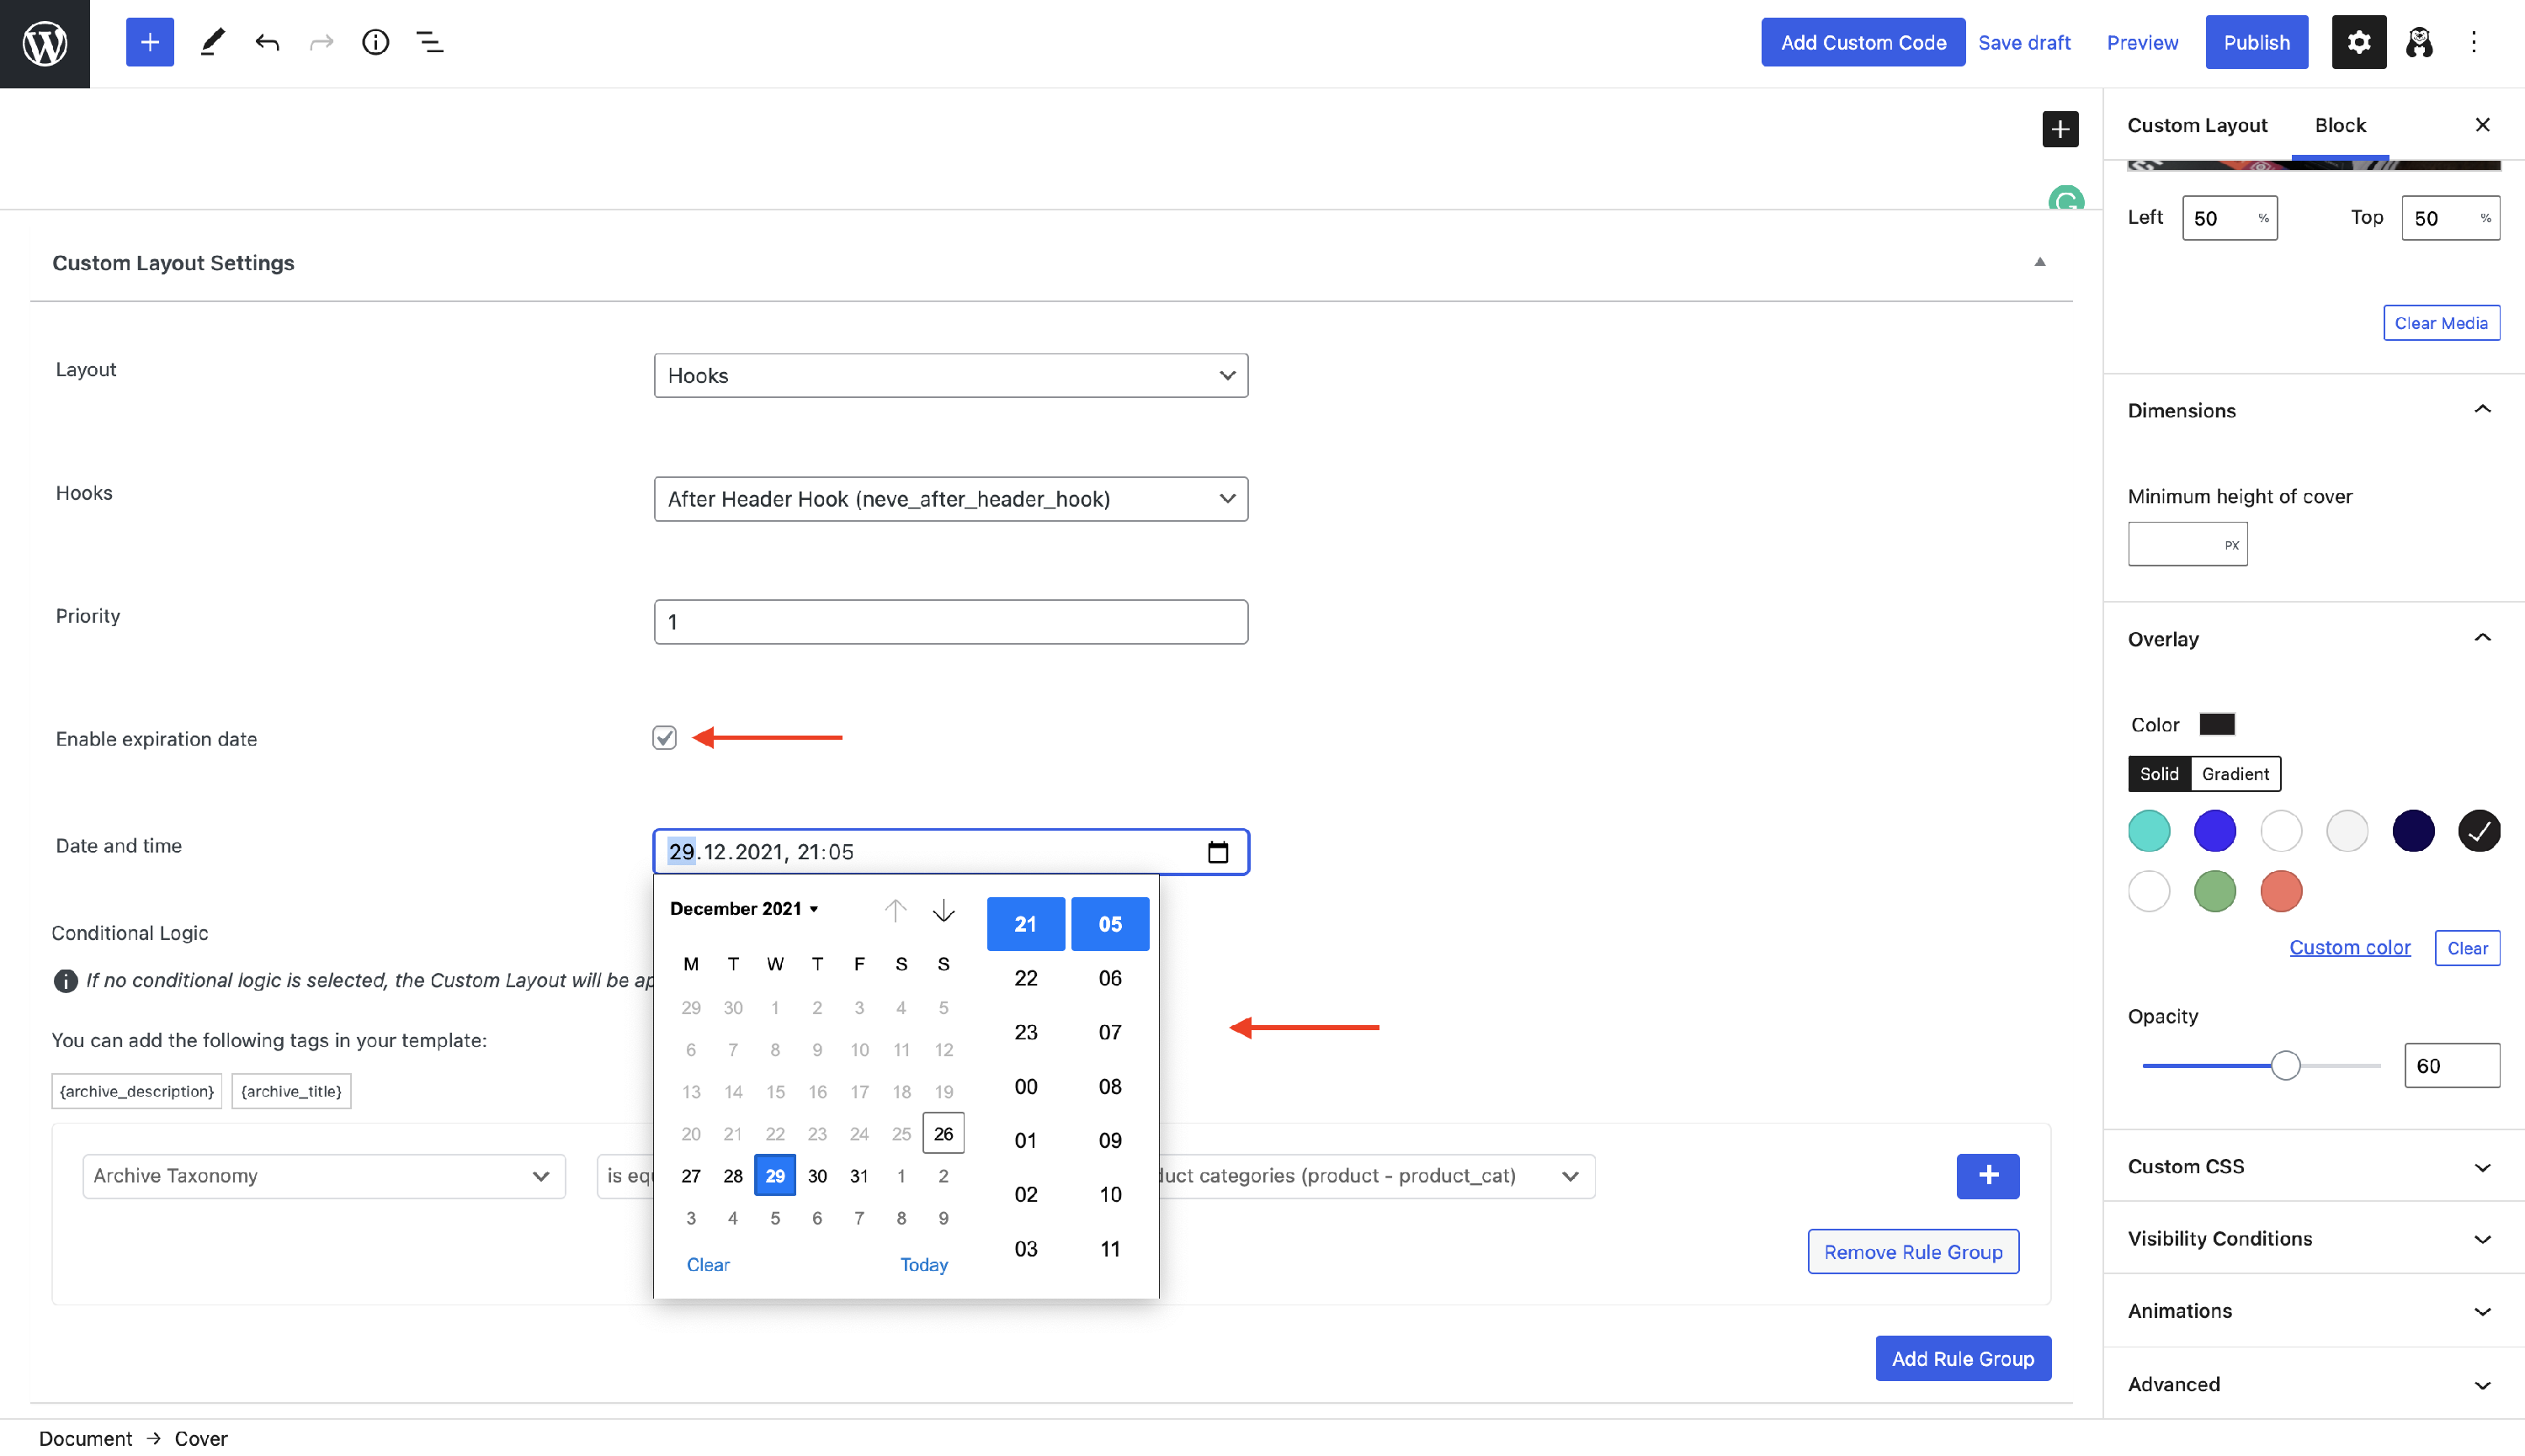Open the block inserter

click(149, 42)
